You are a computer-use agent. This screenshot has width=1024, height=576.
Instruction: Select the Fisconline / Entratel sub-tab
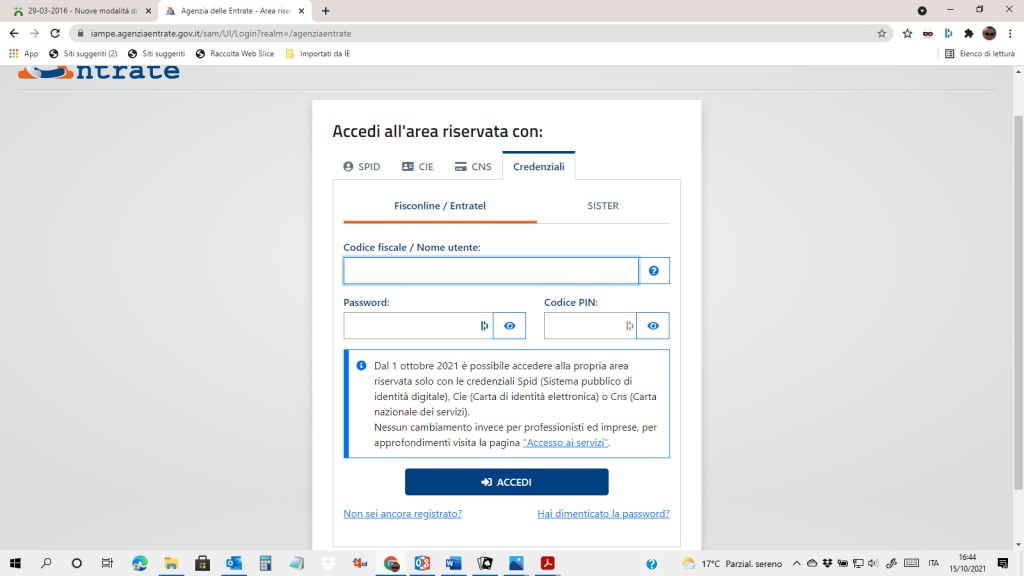tap(440, 206)
